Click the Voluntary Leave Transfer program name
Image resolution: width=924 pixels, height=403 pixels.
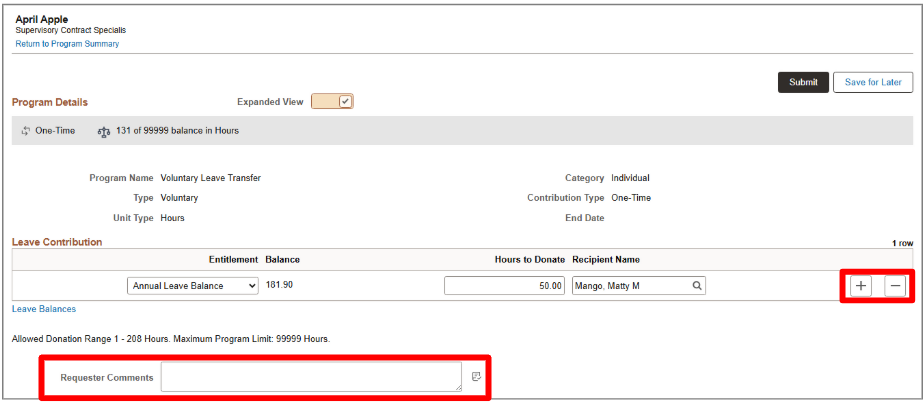[210, 178]
